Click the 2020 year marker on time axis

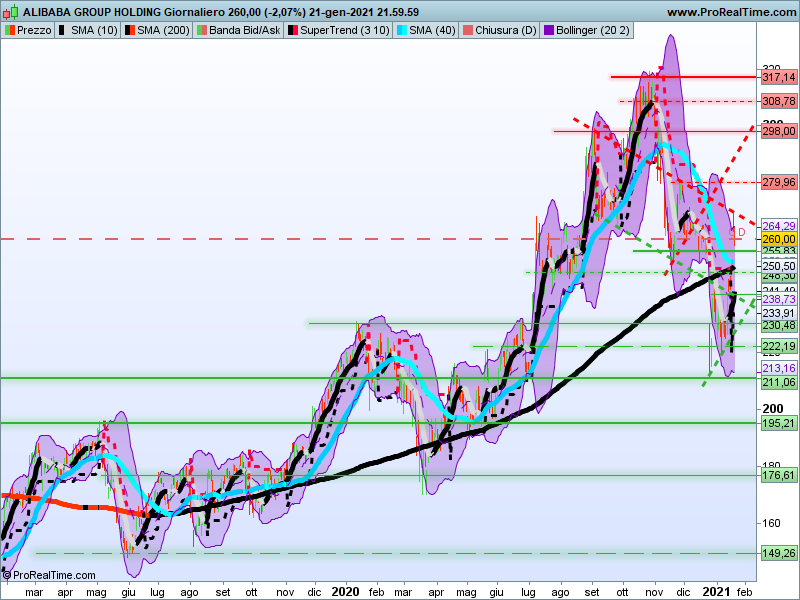click(345, 592)
